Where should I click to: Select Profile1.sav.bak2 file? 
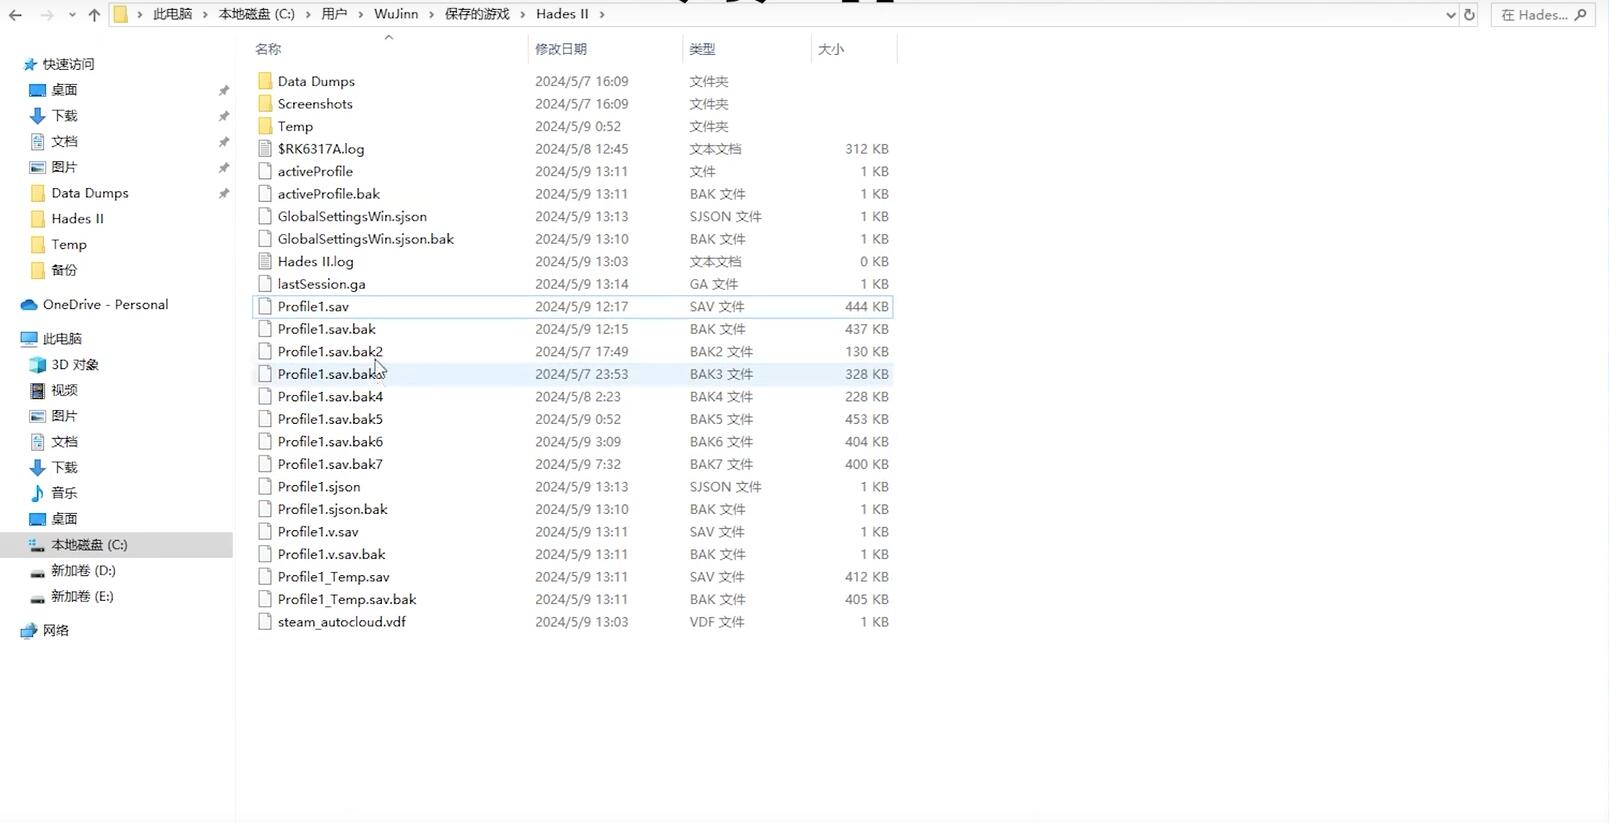330,351
